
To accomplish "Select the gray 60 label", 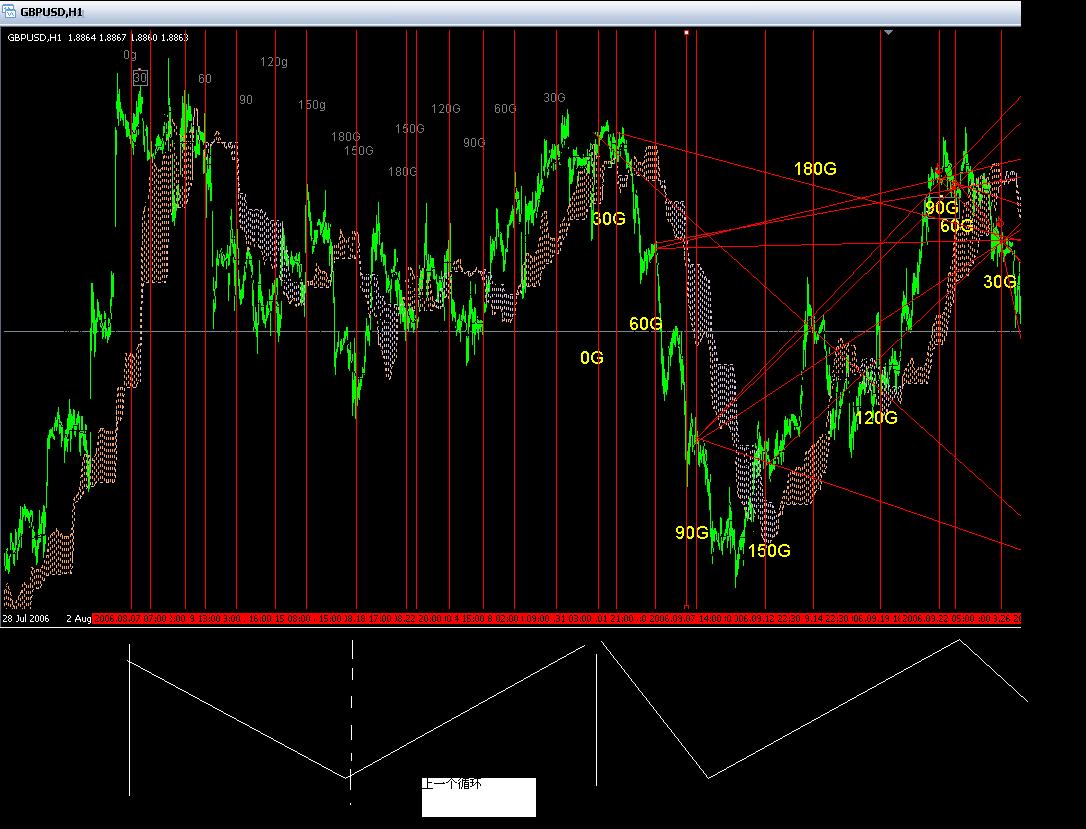I will coord(205,79).
